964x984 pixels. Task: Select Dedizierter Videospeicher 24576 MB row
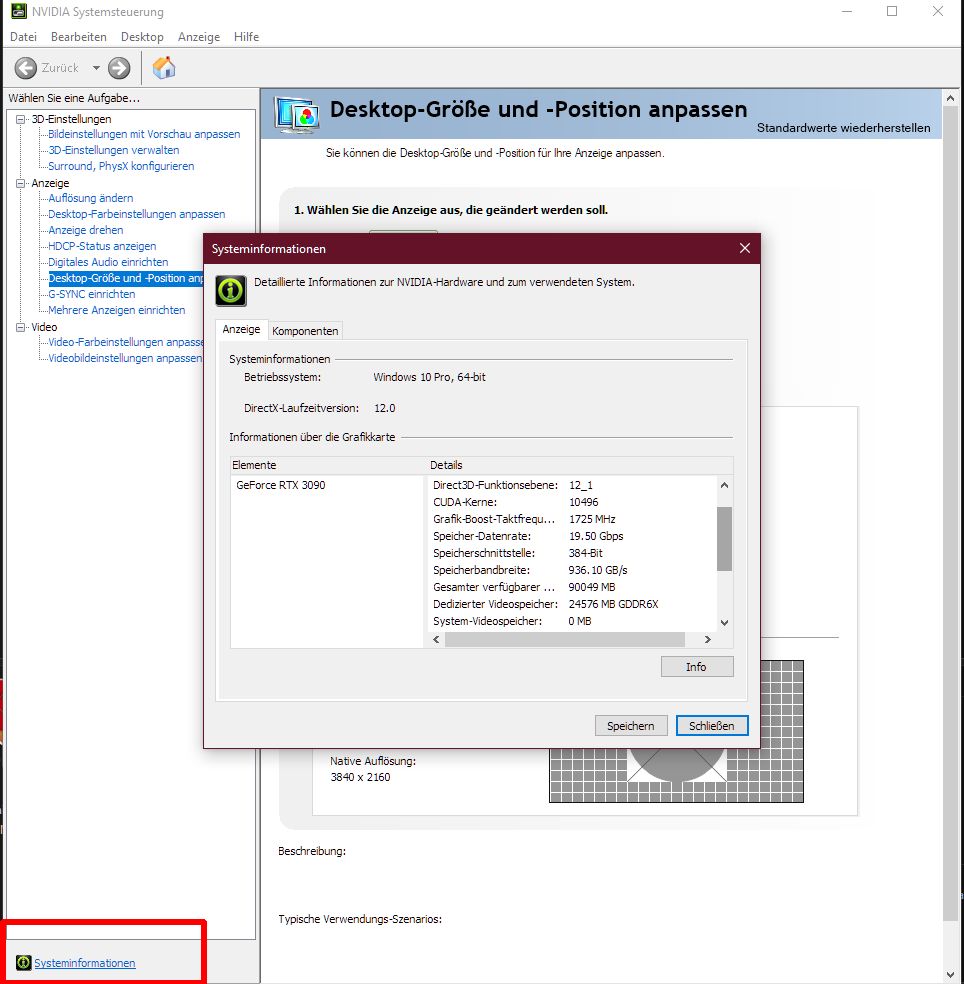[546, 604]
